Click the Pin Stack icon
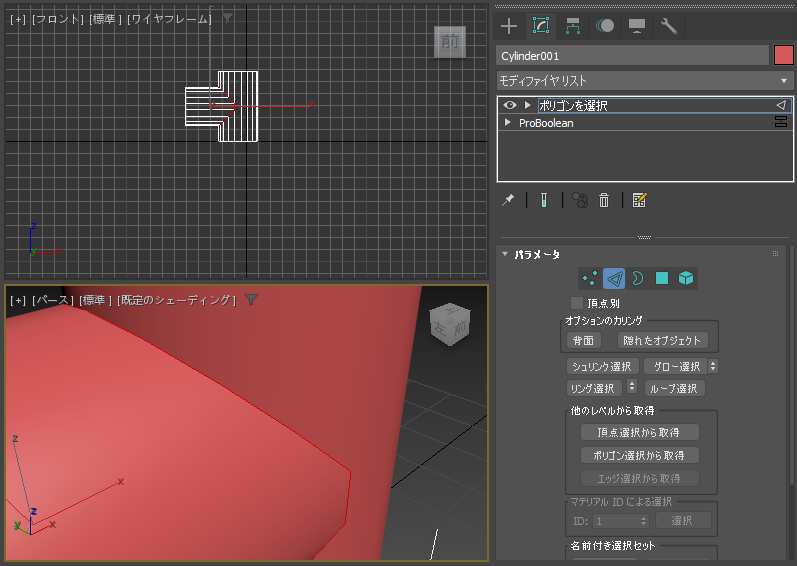Viewport: 797px width, 566px height. click(508, 200)
